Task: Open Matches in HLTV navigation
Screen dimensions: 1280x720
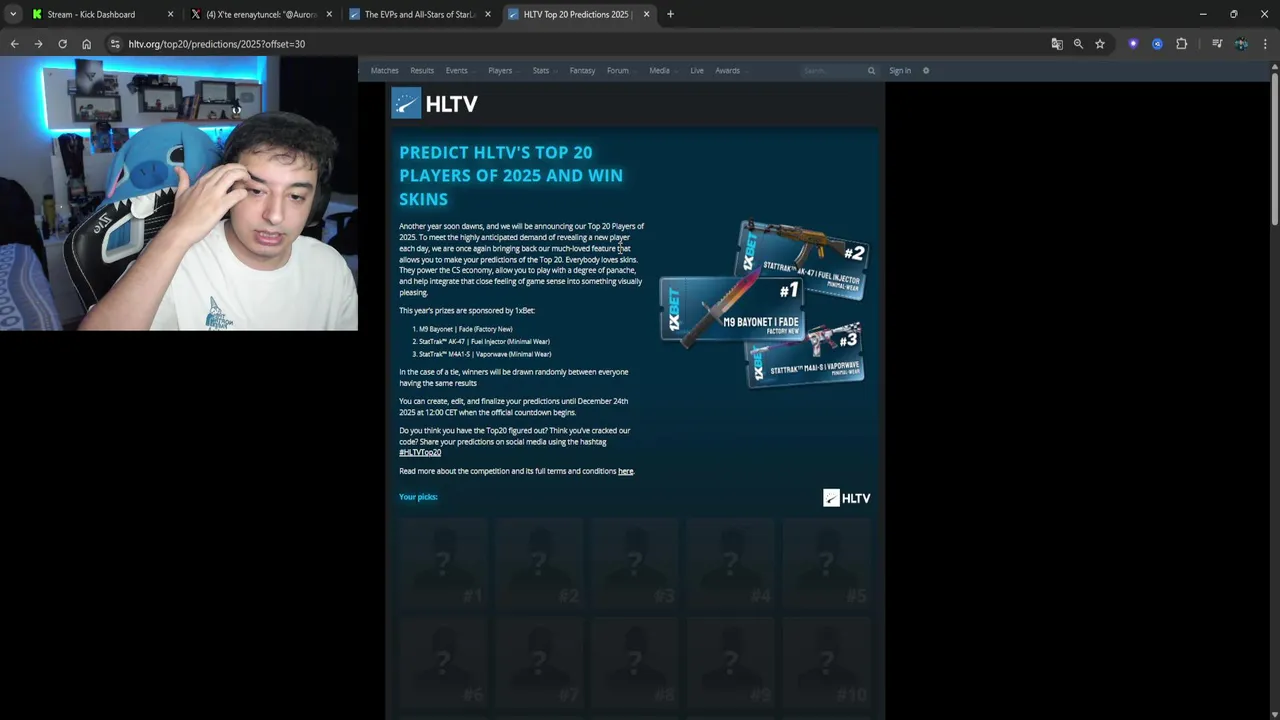Action: click(385, 71)
